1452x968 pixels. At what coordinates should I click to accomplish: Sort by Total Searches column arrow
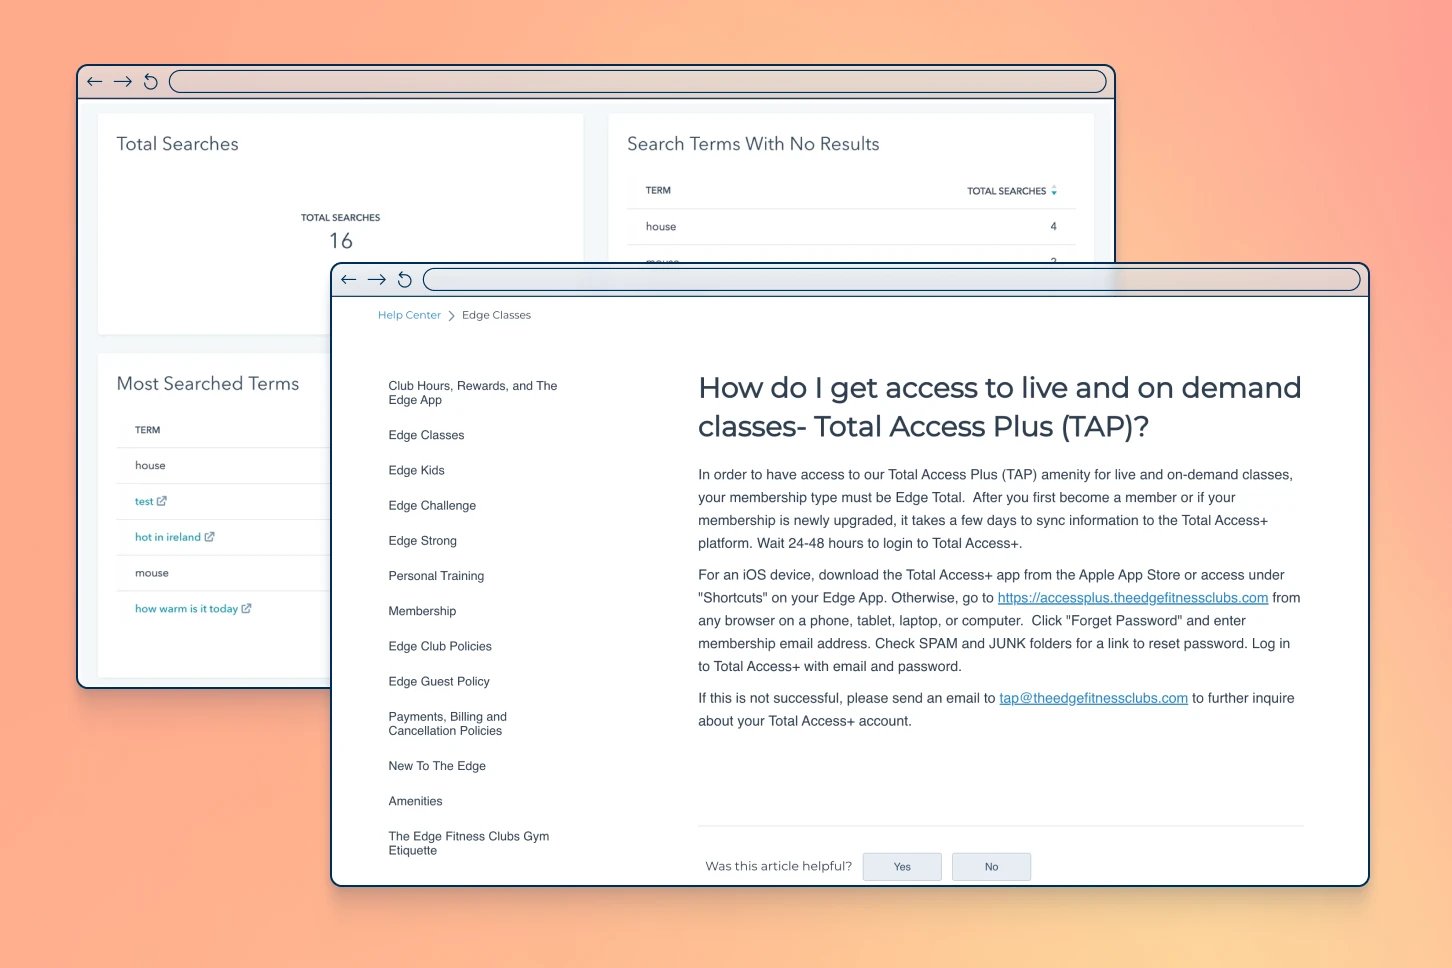click(1054, 191)
